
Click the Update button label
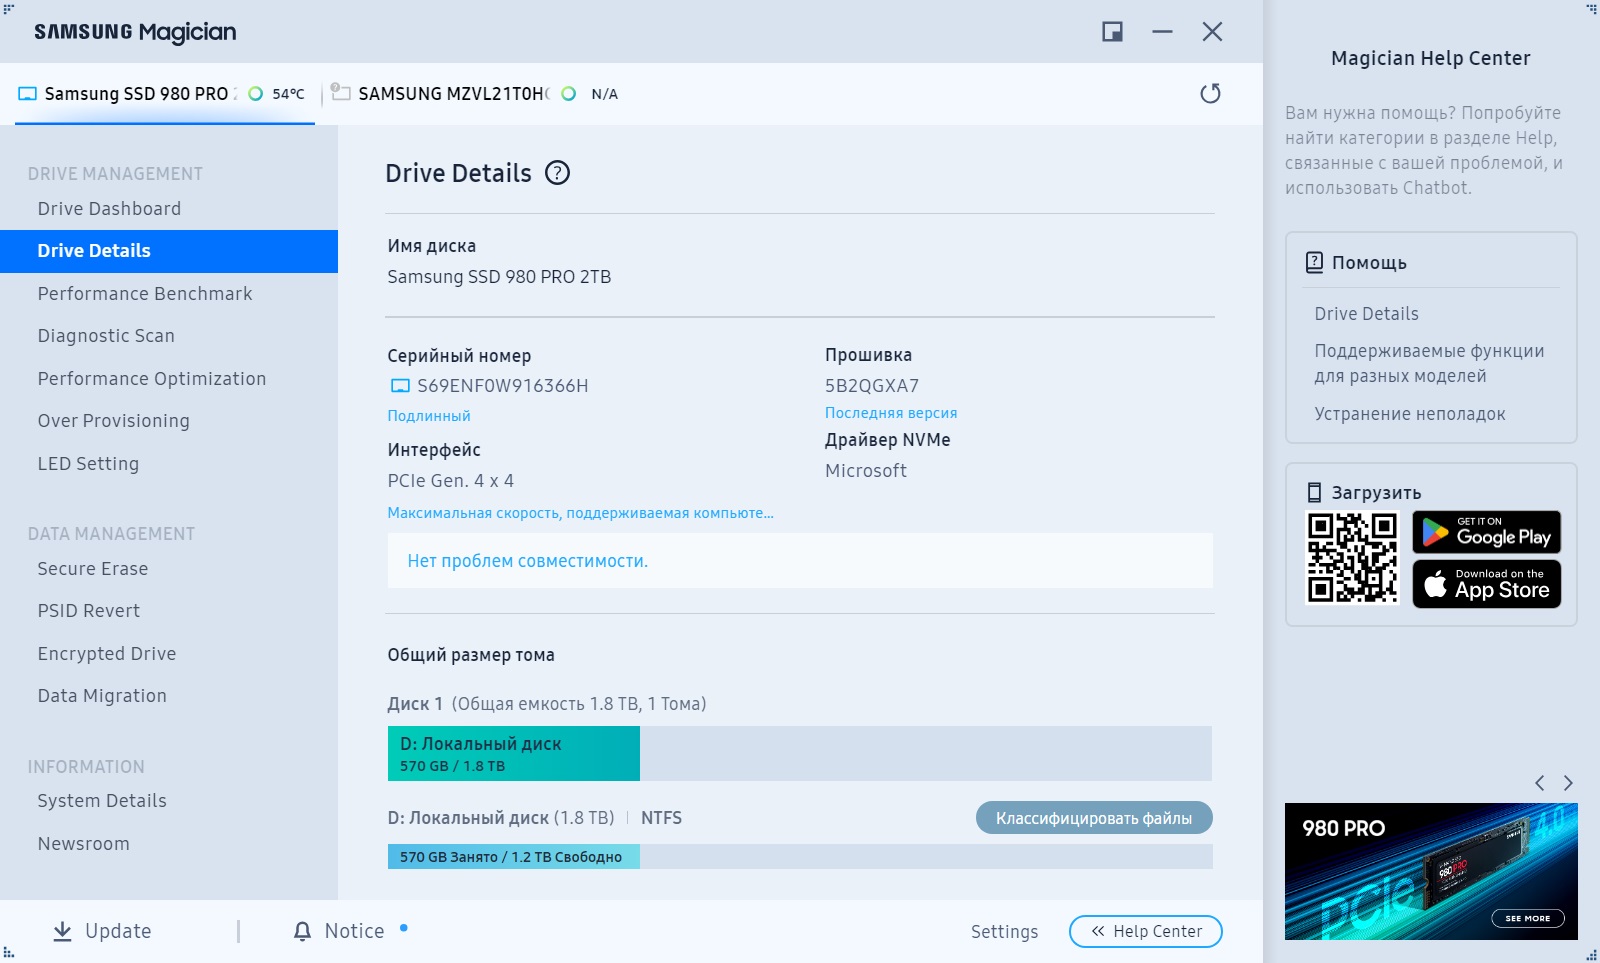[118, 931]
